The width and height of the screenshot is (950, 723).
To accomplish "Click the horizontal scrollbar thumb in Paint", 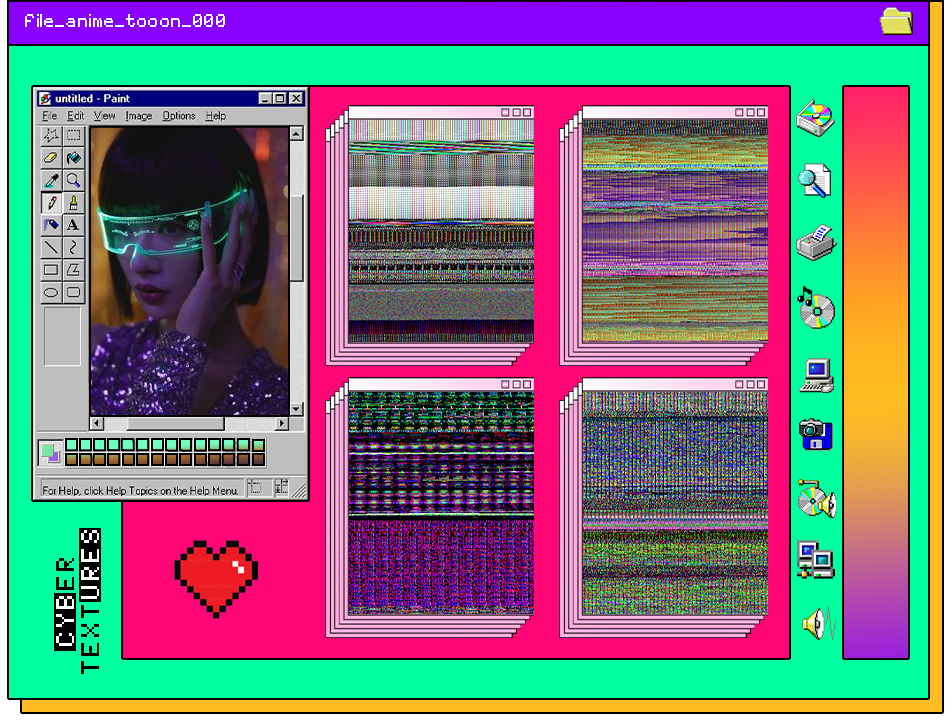I will tap(175, 423).
